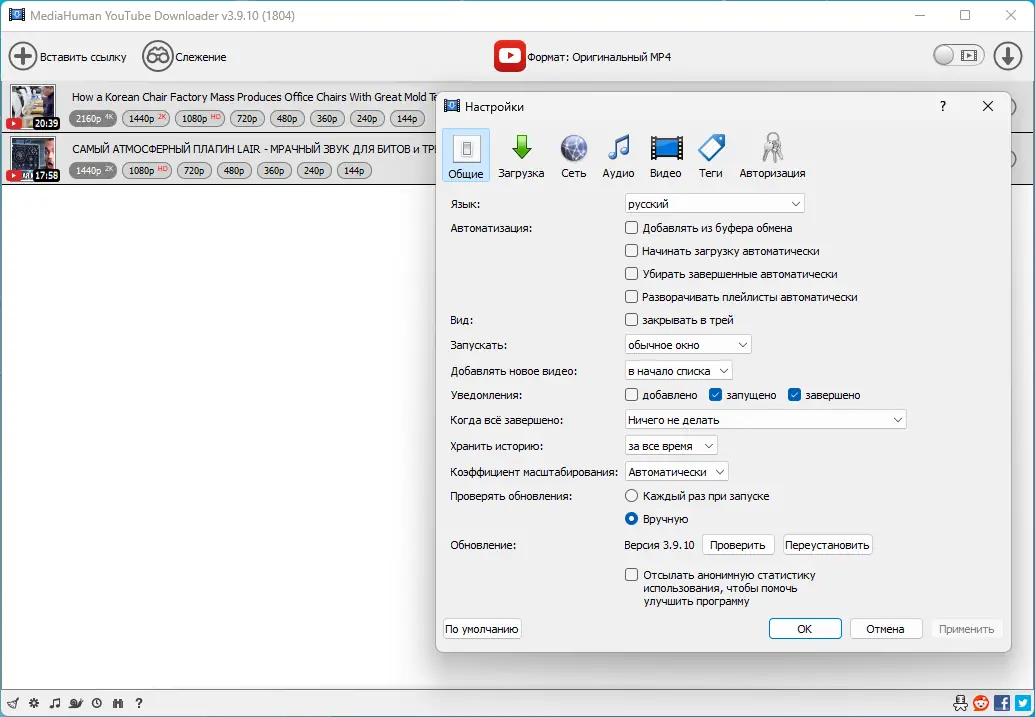1035x717 pixels.
Task: Click the Отмена button
Action: pyautogui.click(x=885, y=629)
